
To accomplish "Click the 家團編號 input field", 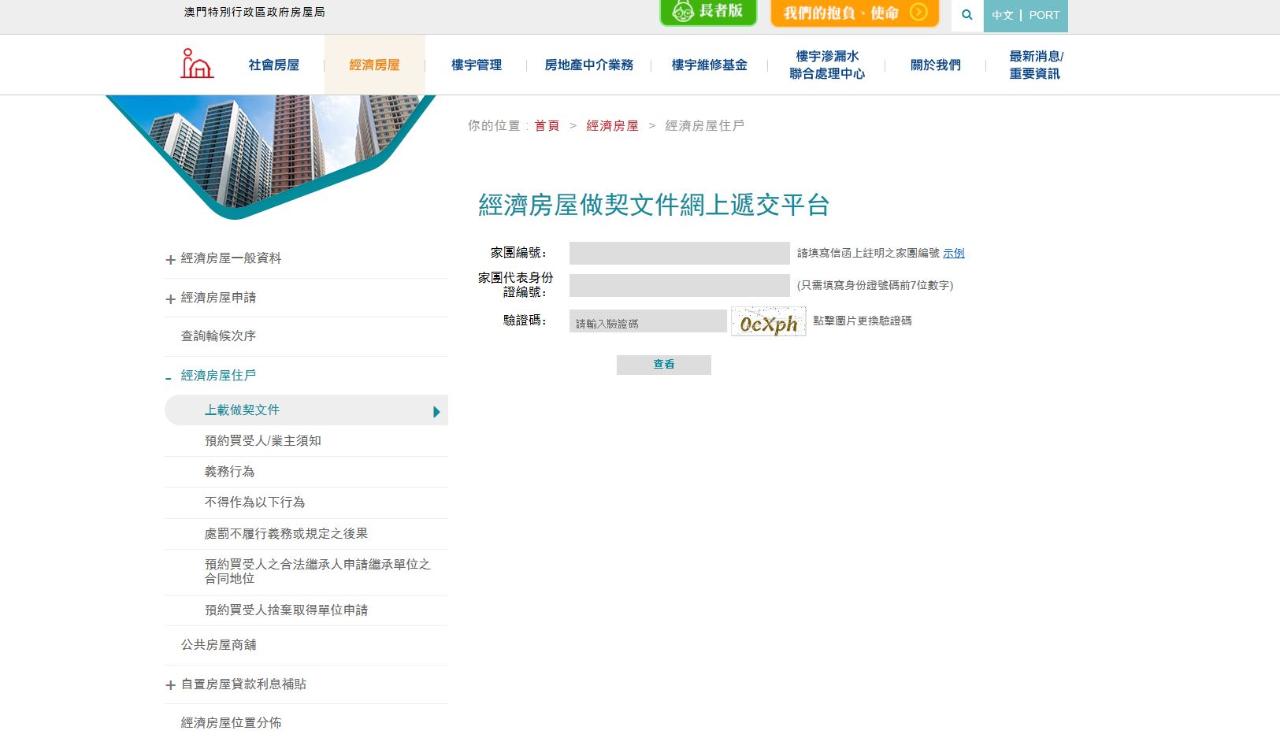I will [x=679, y=254].
